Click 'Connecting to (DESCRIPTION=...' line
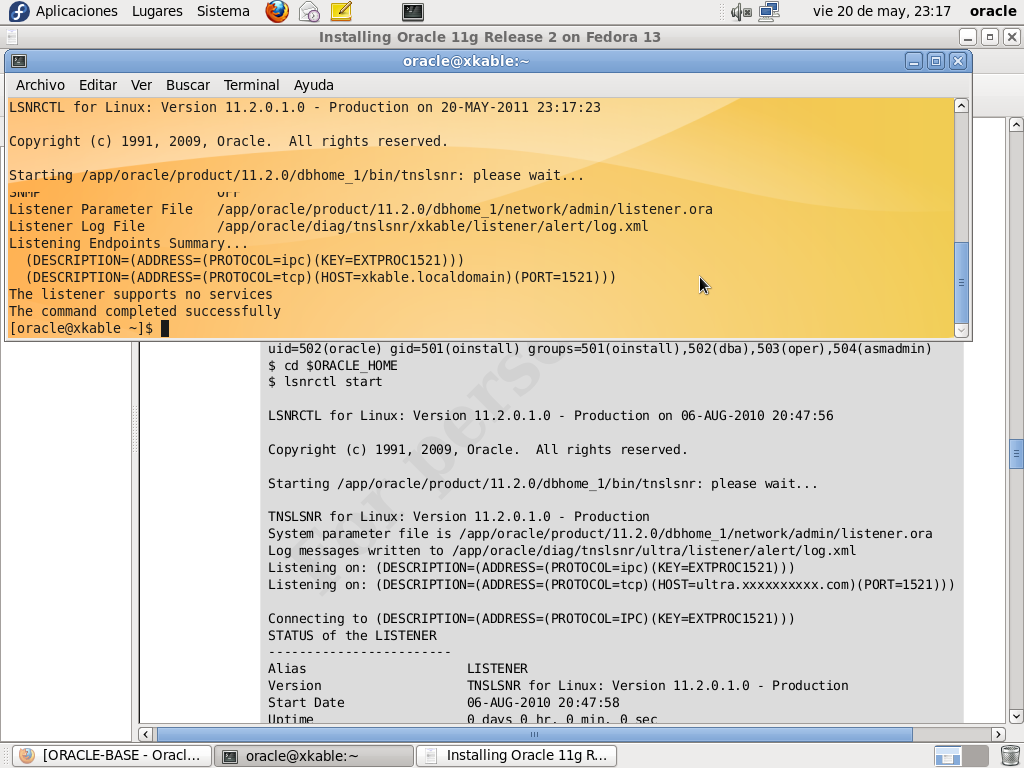 pos(531,618)
